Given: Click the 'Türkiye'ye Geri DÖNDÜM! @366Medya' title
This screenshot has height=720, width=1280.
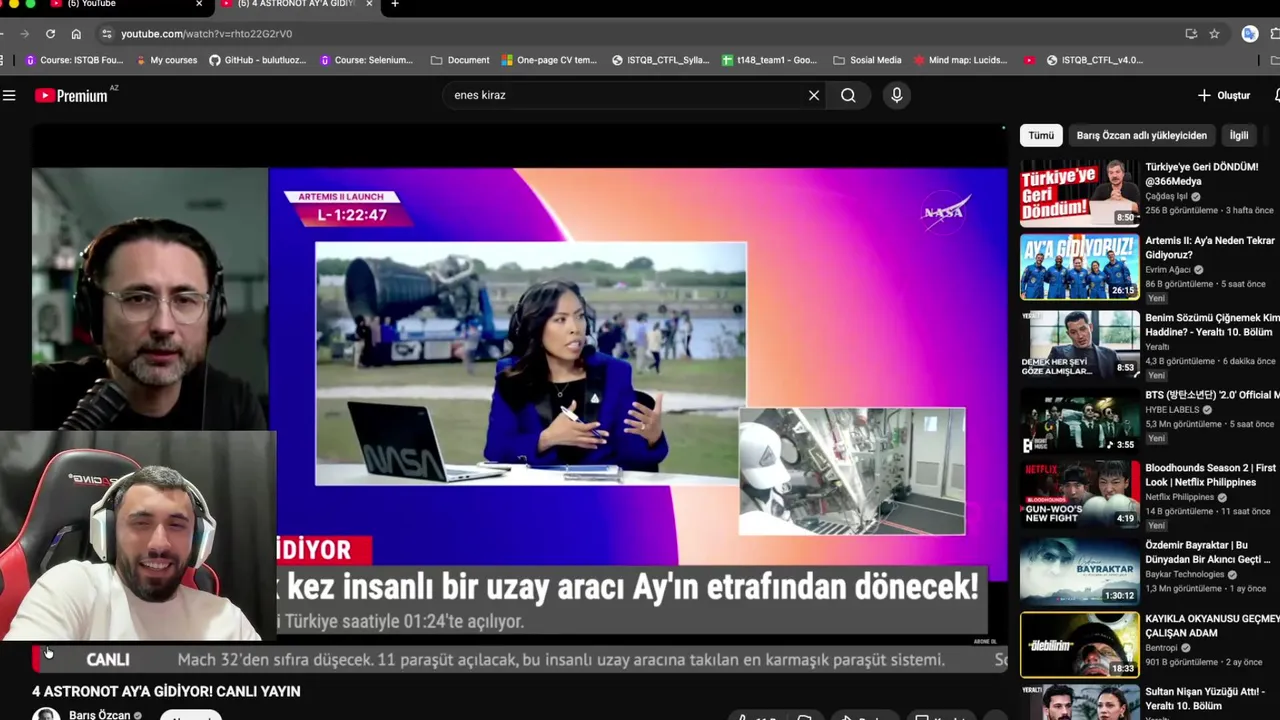Looking at the screenshot, I should (1202, 174).
